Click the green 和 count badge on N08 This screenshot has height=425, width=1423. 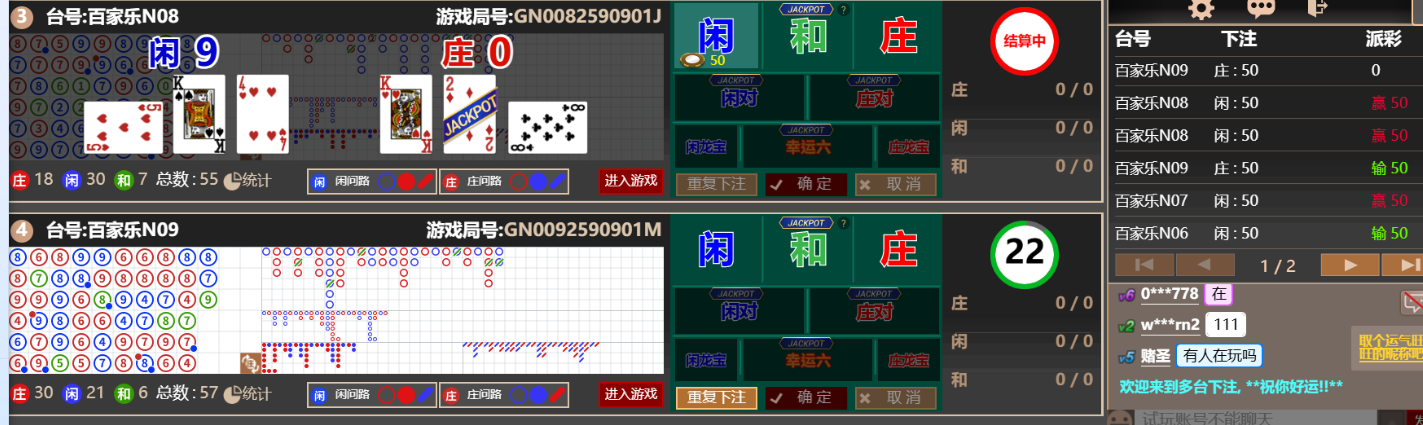(123, 181)
